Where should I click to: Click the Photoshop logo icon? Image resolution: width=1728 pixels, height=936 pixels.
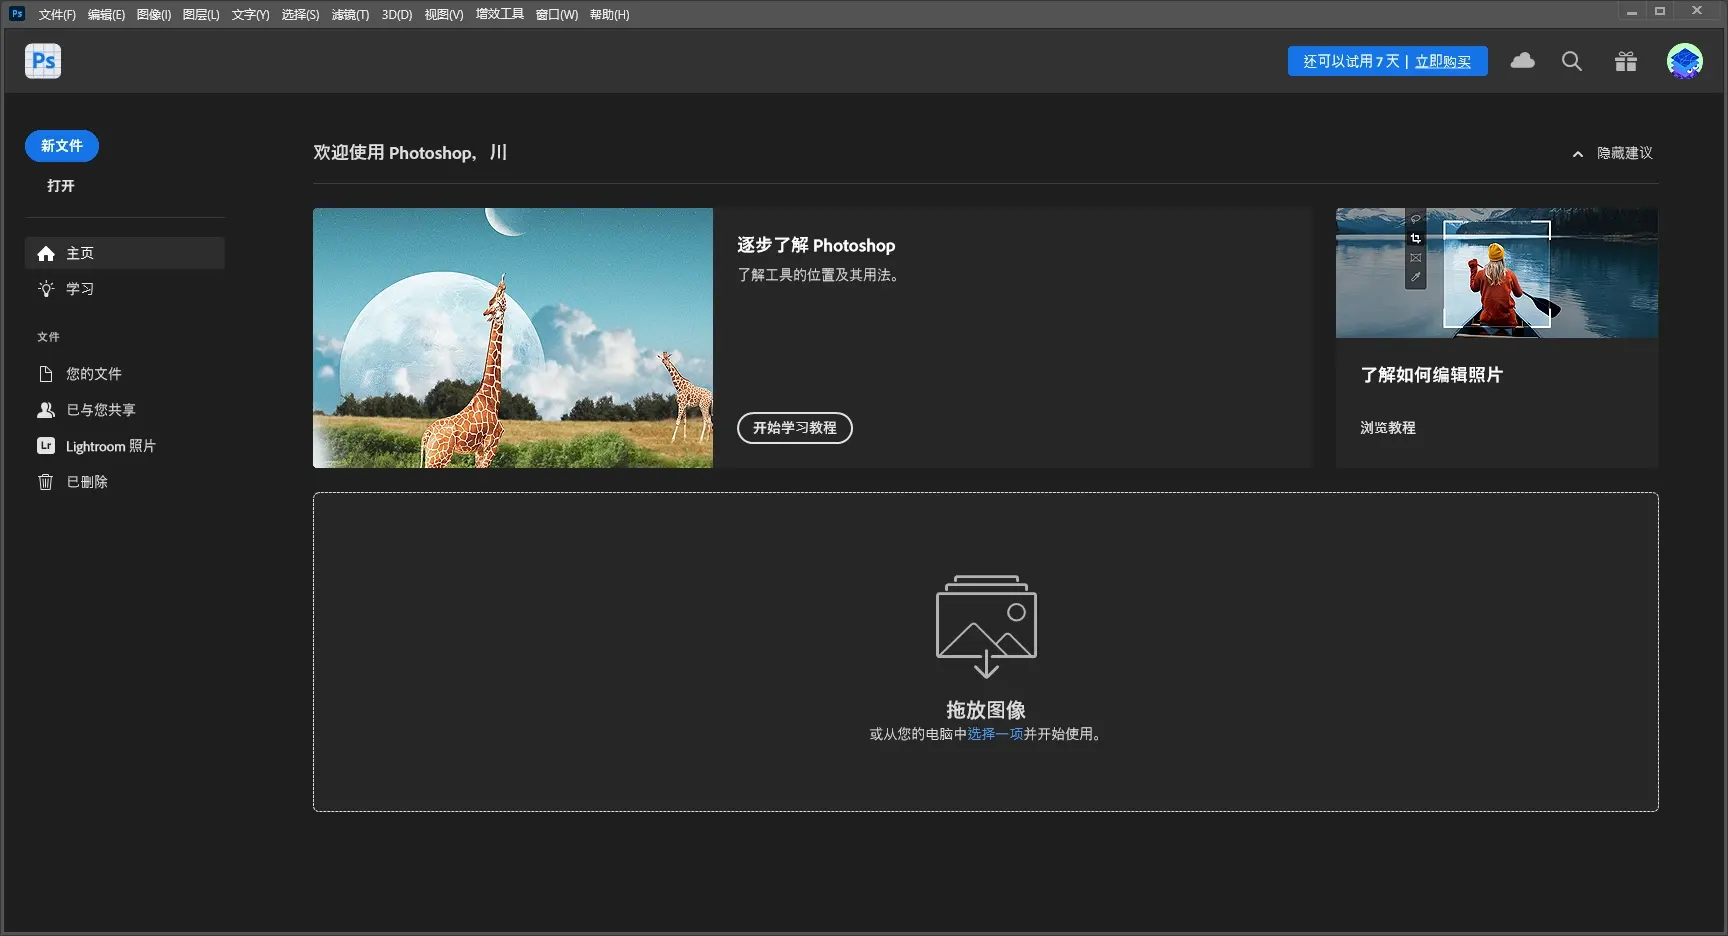click(42, 61)
